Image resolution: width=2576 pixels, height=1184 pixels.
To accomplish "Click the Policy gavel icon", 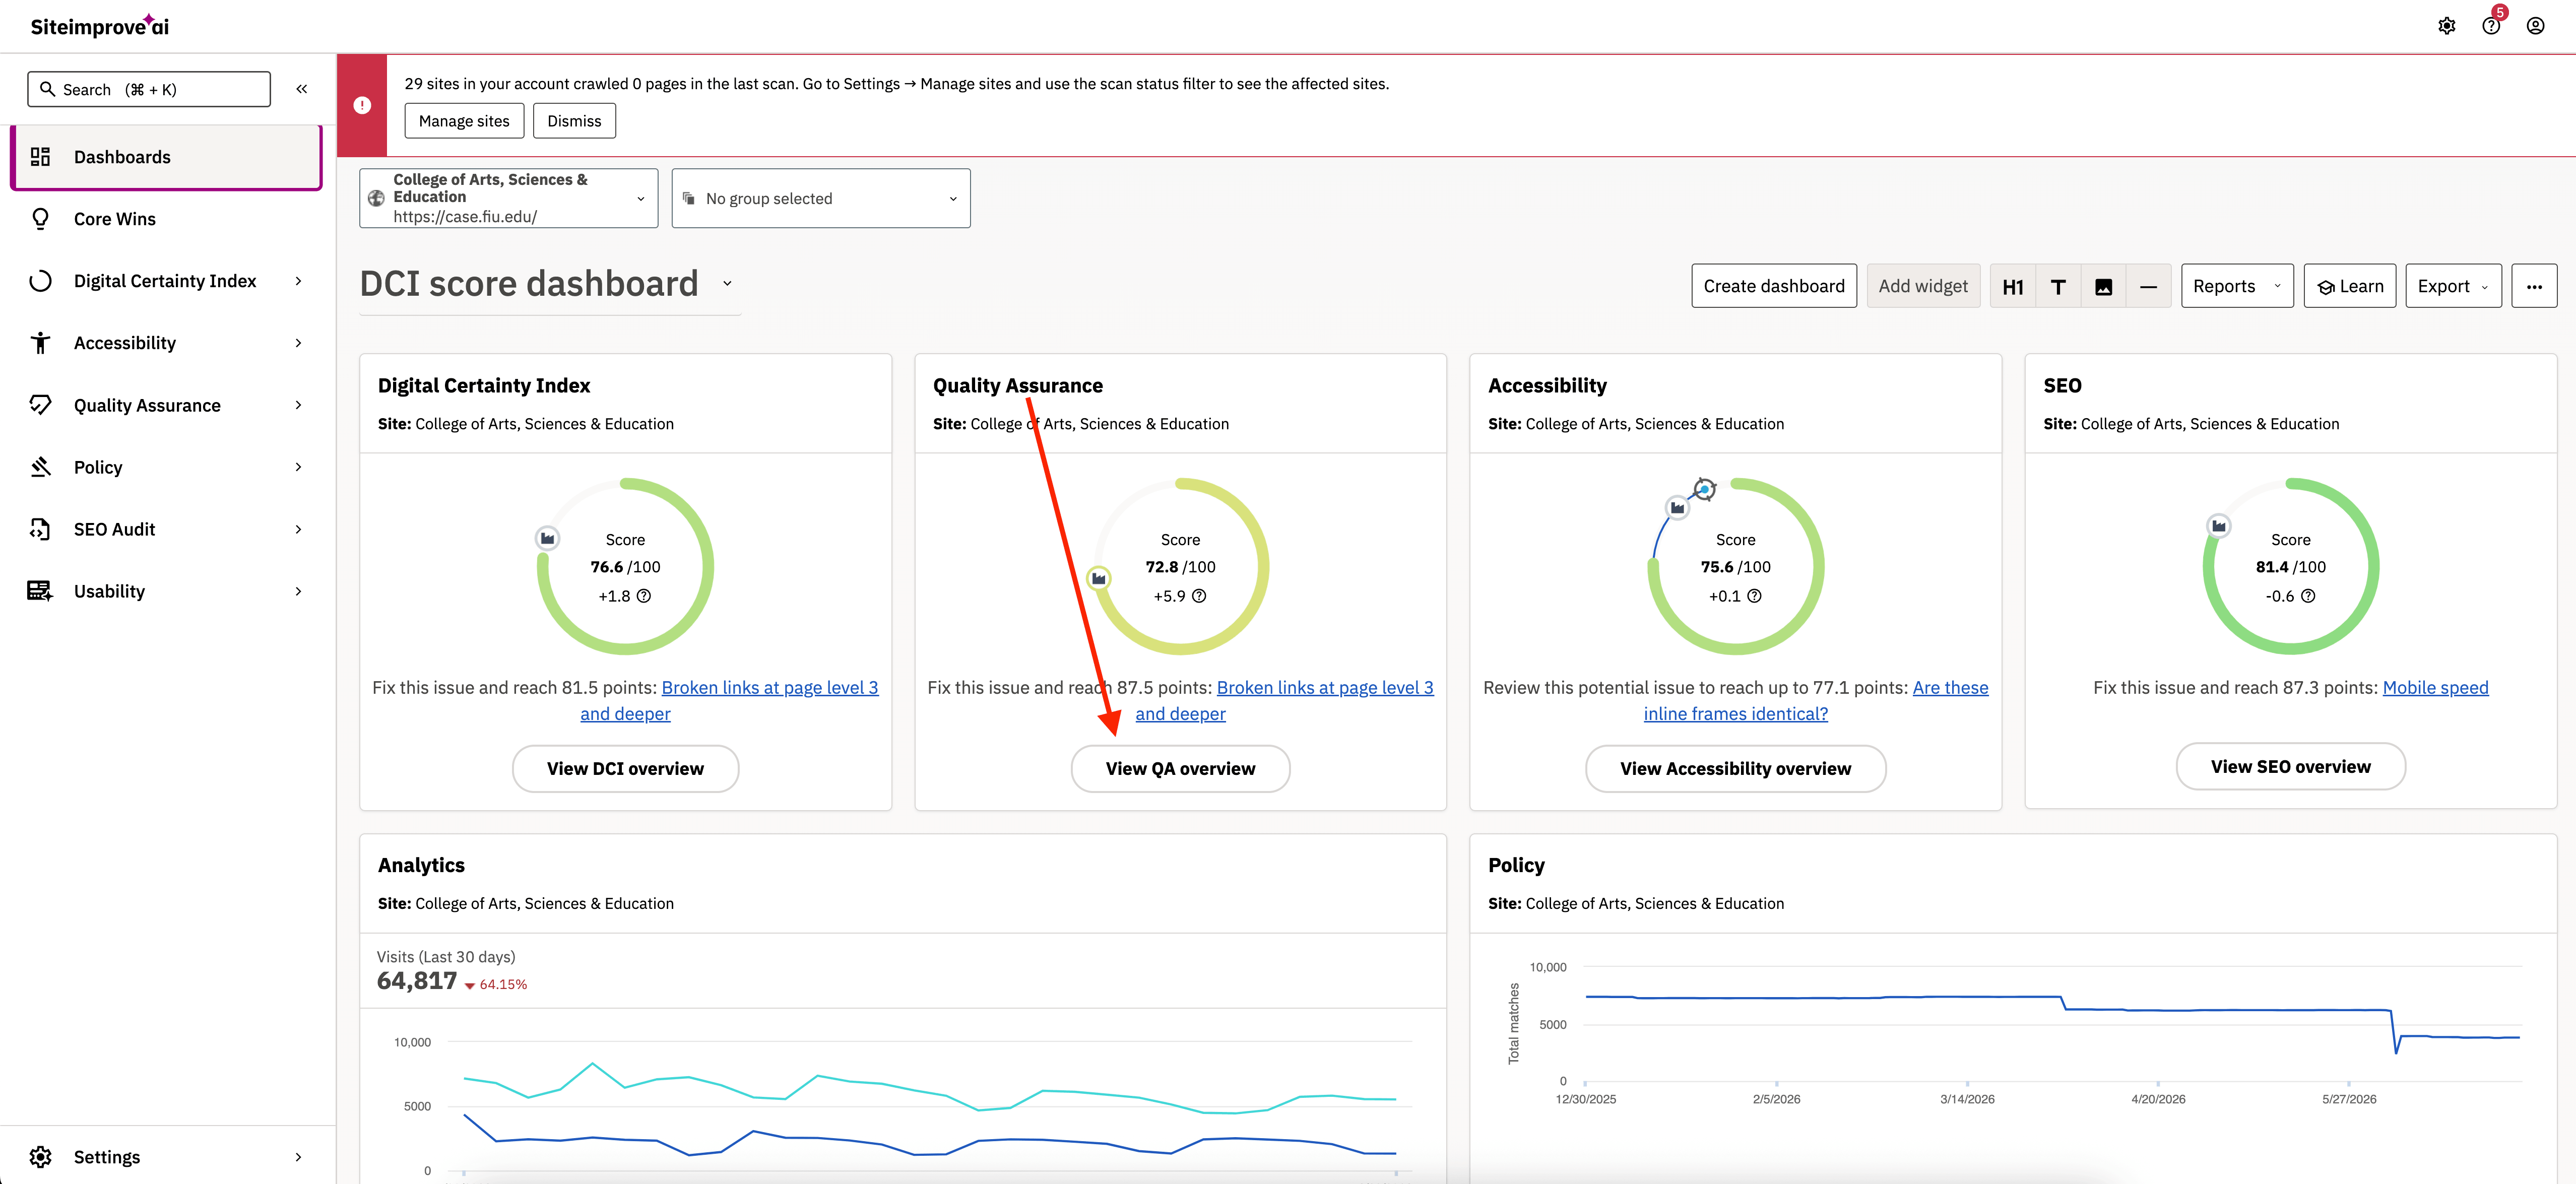I will 40,467.
